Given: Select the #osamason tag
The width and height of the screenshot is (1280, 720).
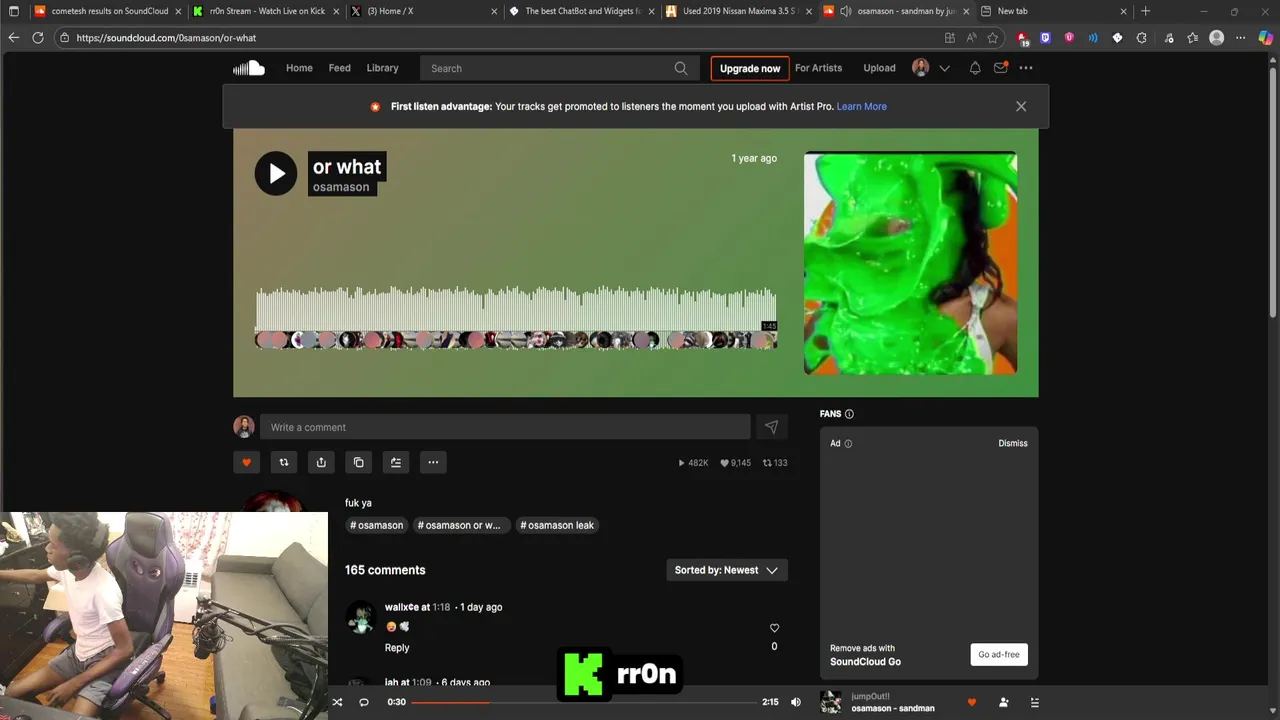Looking at the screenshot, I should 377,525.
